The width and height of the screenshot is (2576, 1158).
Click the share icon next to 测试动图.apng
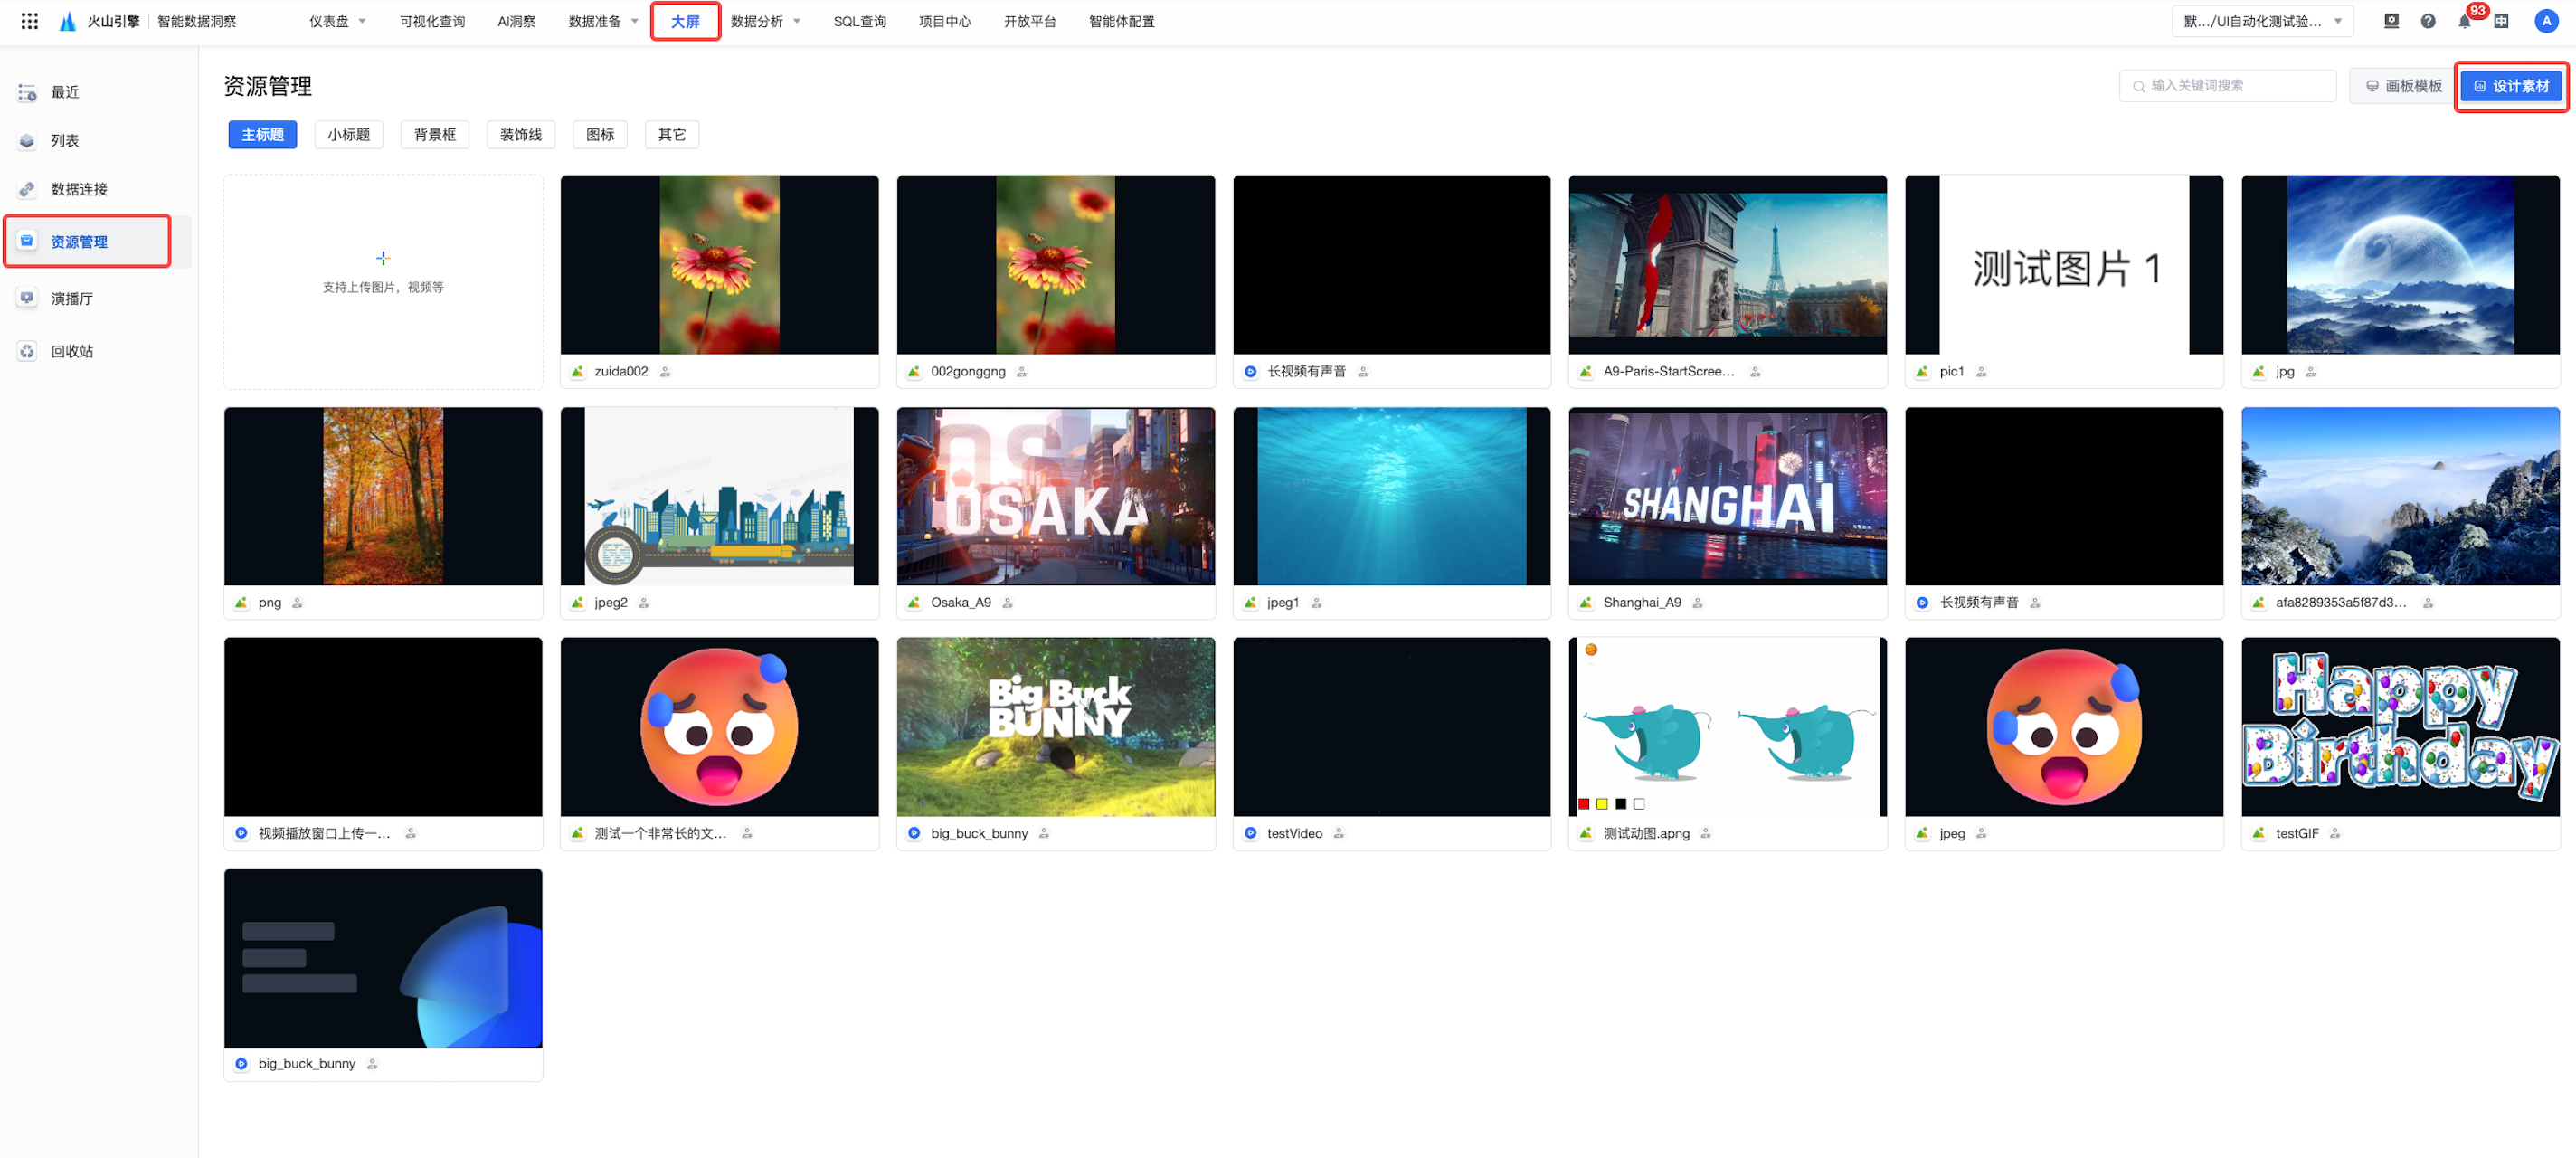coord(1706,833)
